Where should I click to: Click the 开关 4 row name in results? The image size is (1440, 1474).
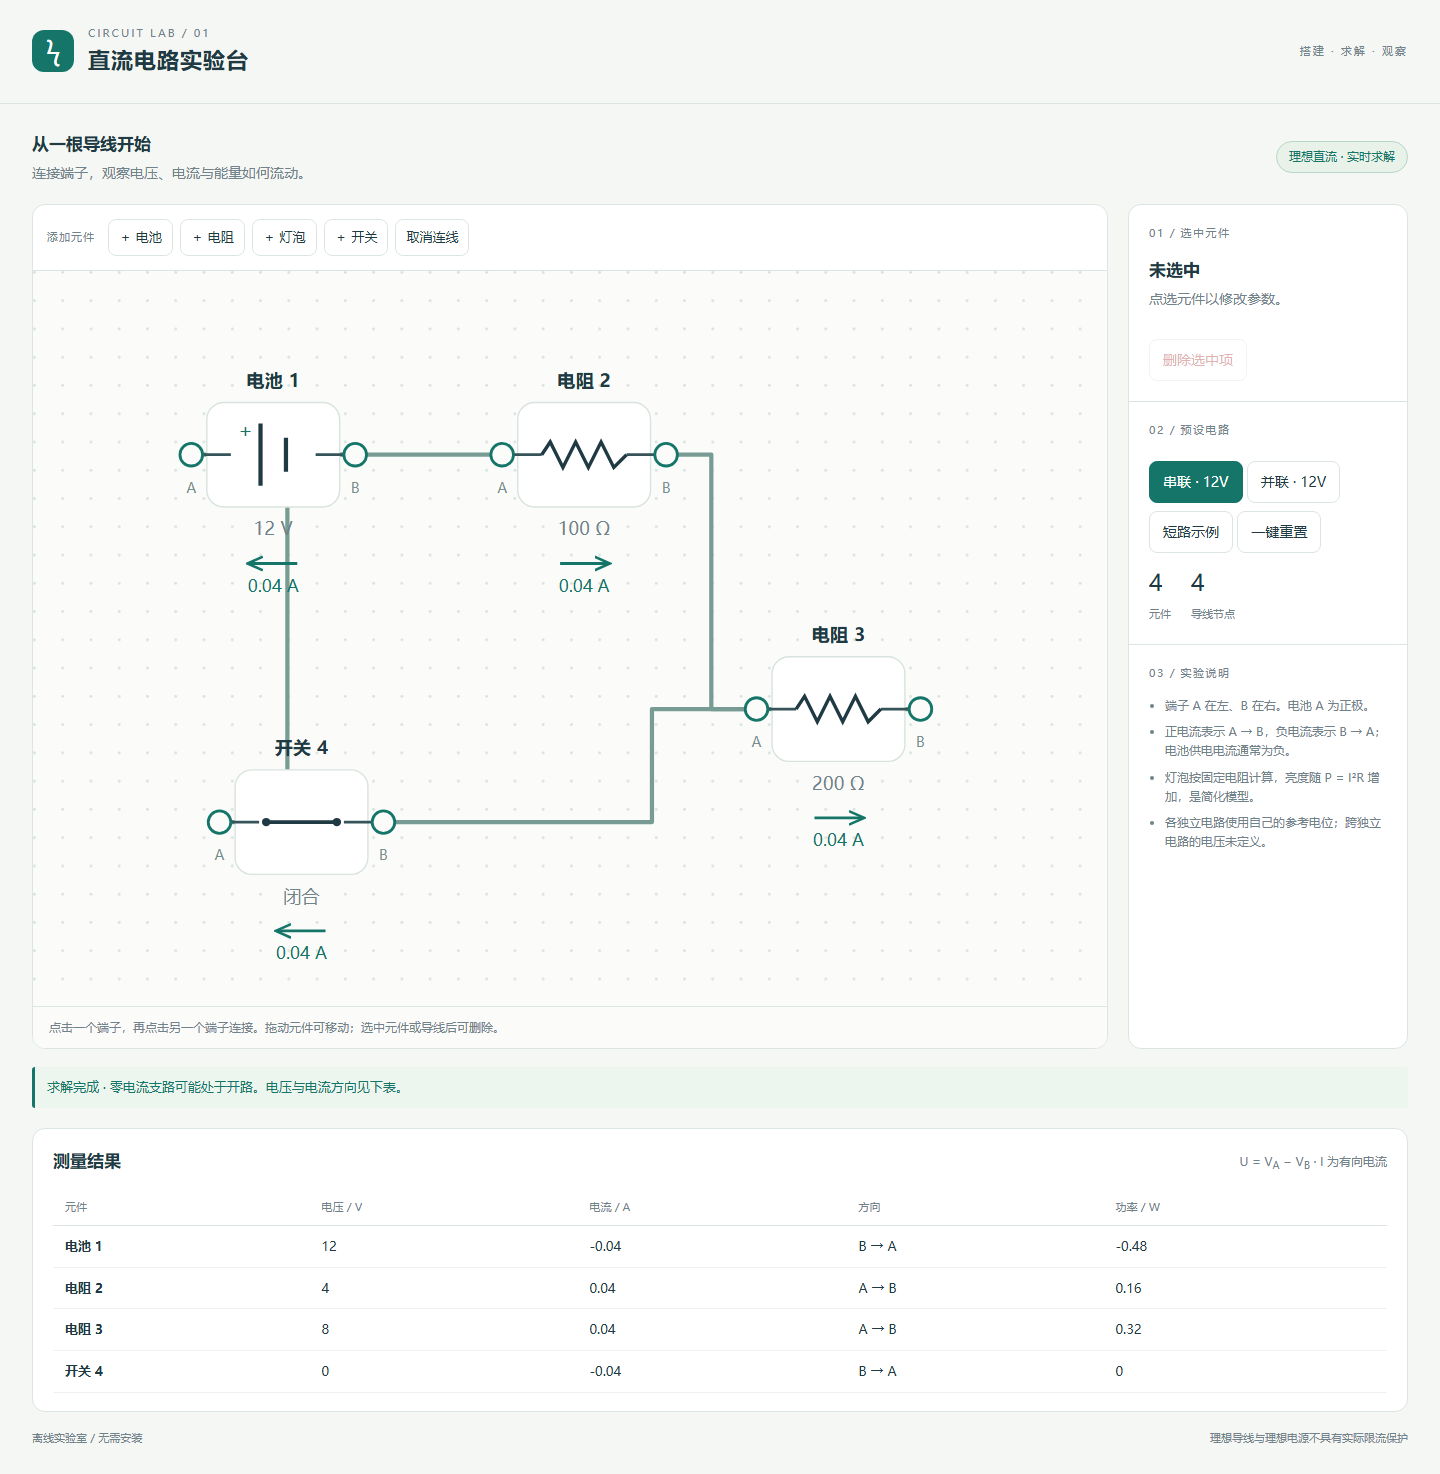click(84, 1371)
